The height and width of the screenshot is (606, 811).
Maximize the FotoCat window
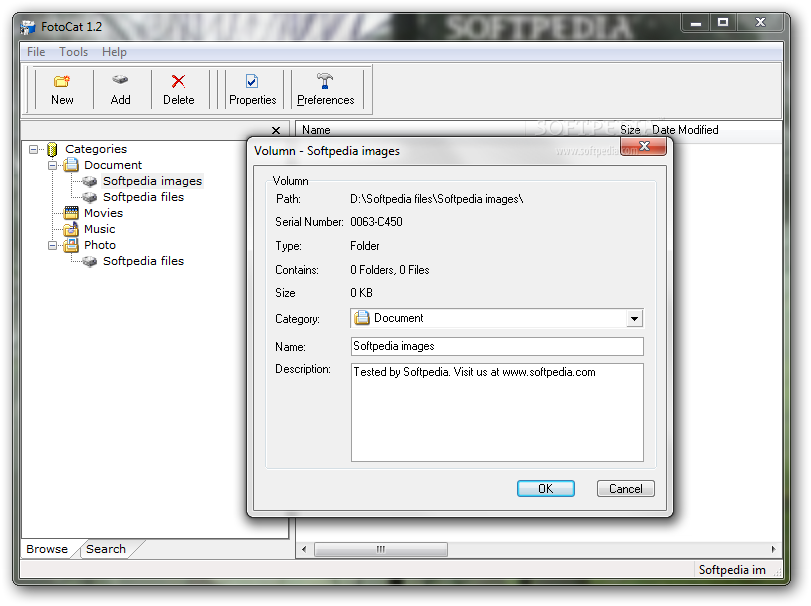click(x=723, y=22)
